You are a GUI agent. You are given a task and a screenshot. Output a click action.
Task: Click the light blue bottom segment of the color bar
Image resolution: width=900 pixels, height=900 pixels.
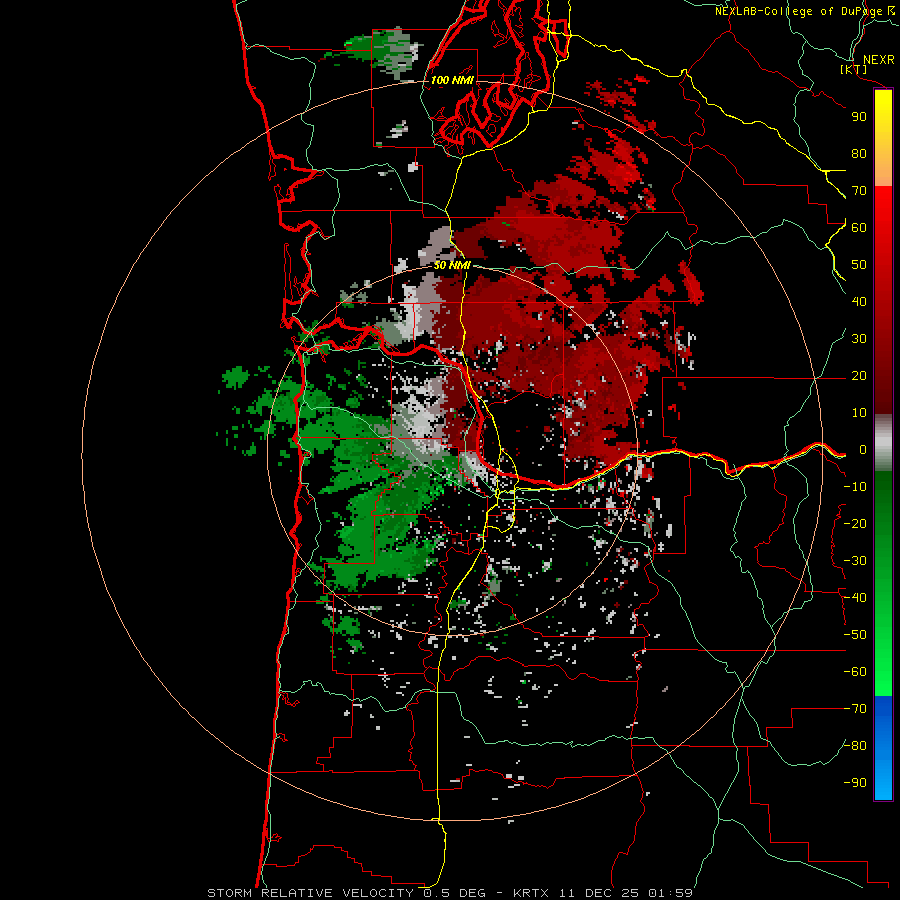[x=883, y=781]
